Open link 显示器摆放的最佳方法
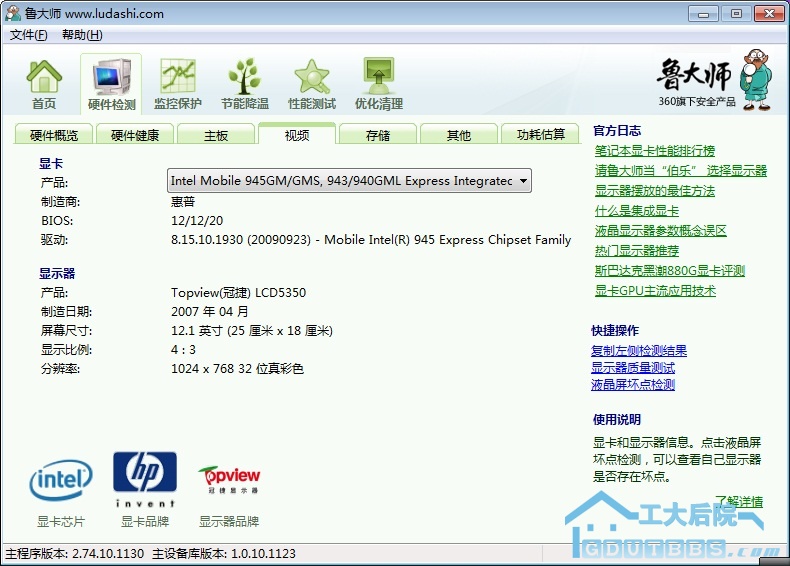Viewport: 790px width, 566px height. pyautogui.click(x=654, y=191)
